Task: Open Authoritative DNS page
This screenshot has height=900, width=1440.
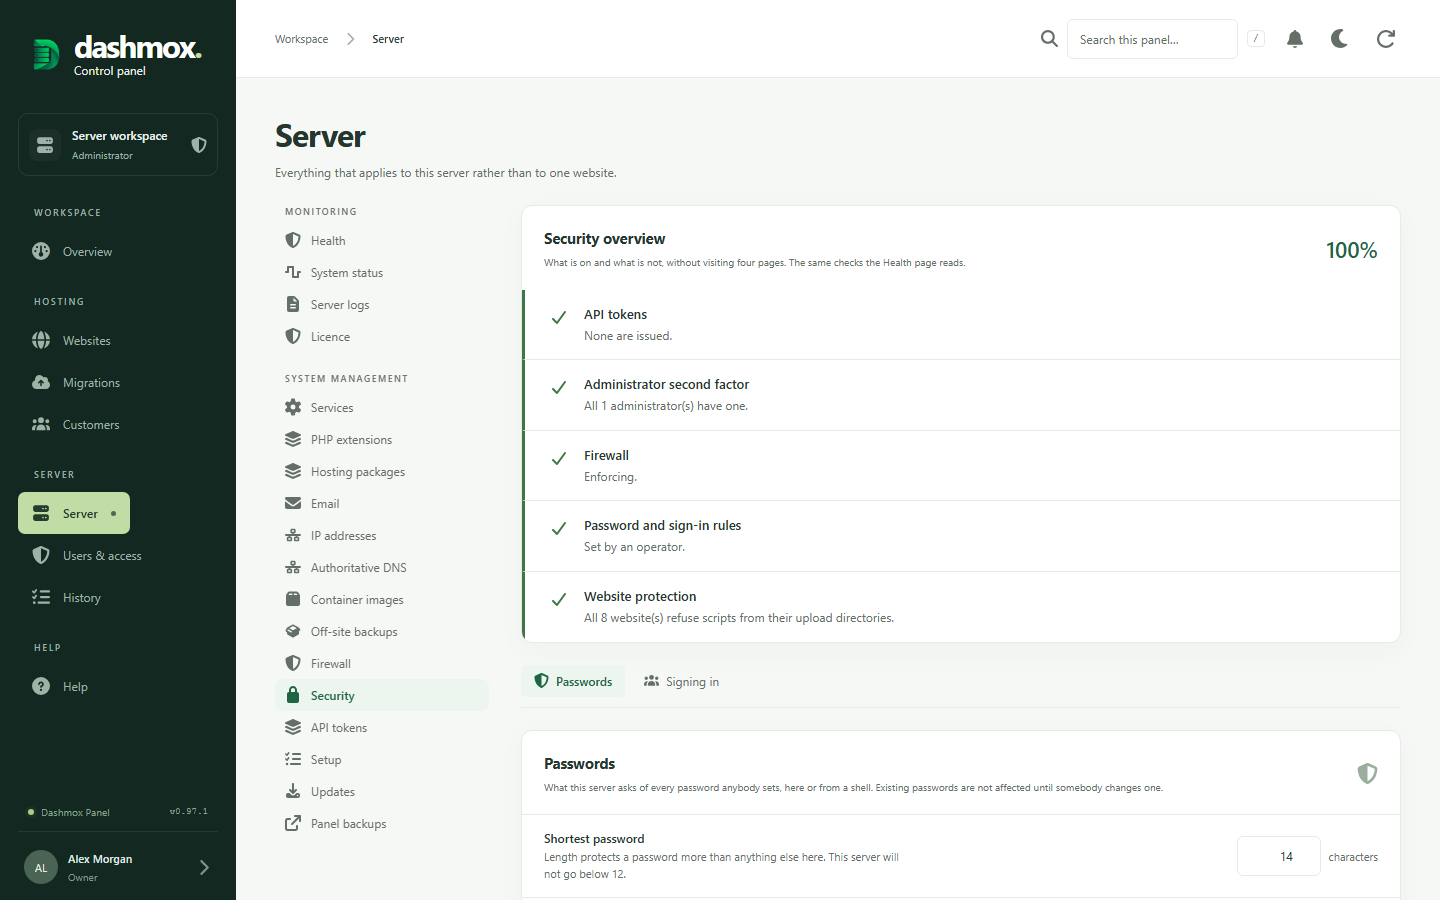Action: tap(382, 567)
